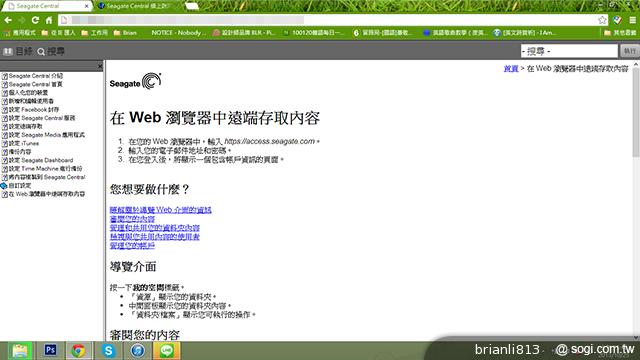Close the first Seagate Central tab
Image resolution: width=640 pixels, height=360 pixels.
point(87,6)
